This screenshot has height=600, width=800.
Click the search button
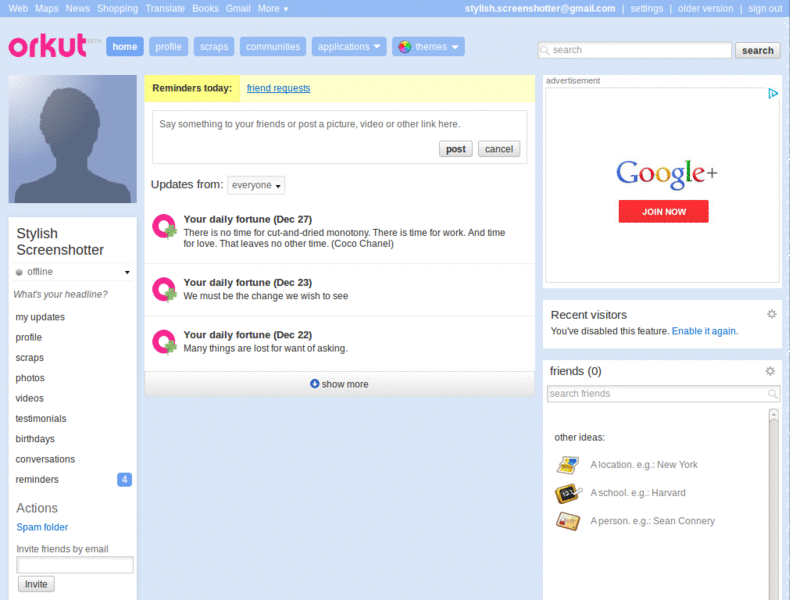[x=758, y=50]
